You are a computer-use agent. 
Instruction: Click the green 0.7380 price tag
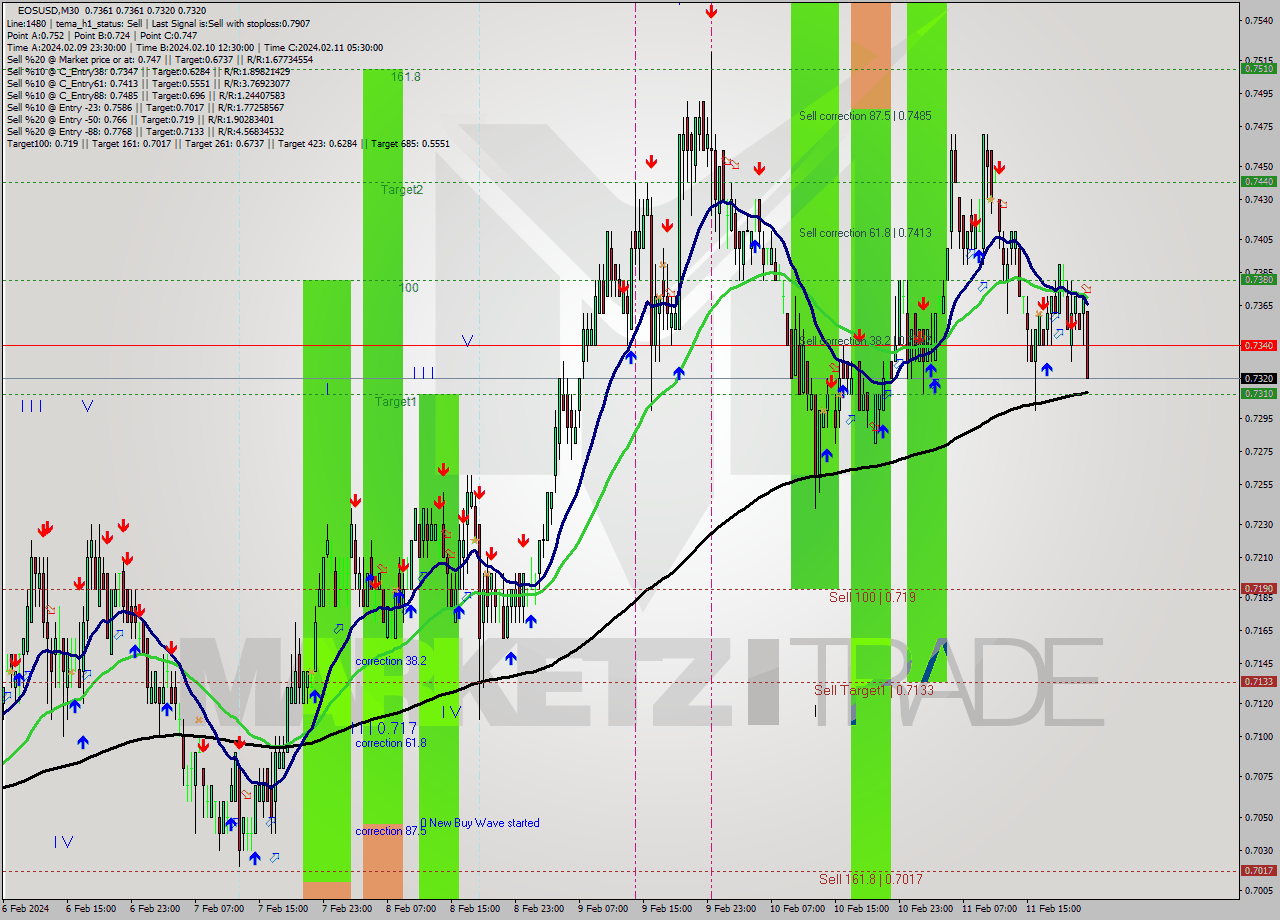(x=1258, y=279)
